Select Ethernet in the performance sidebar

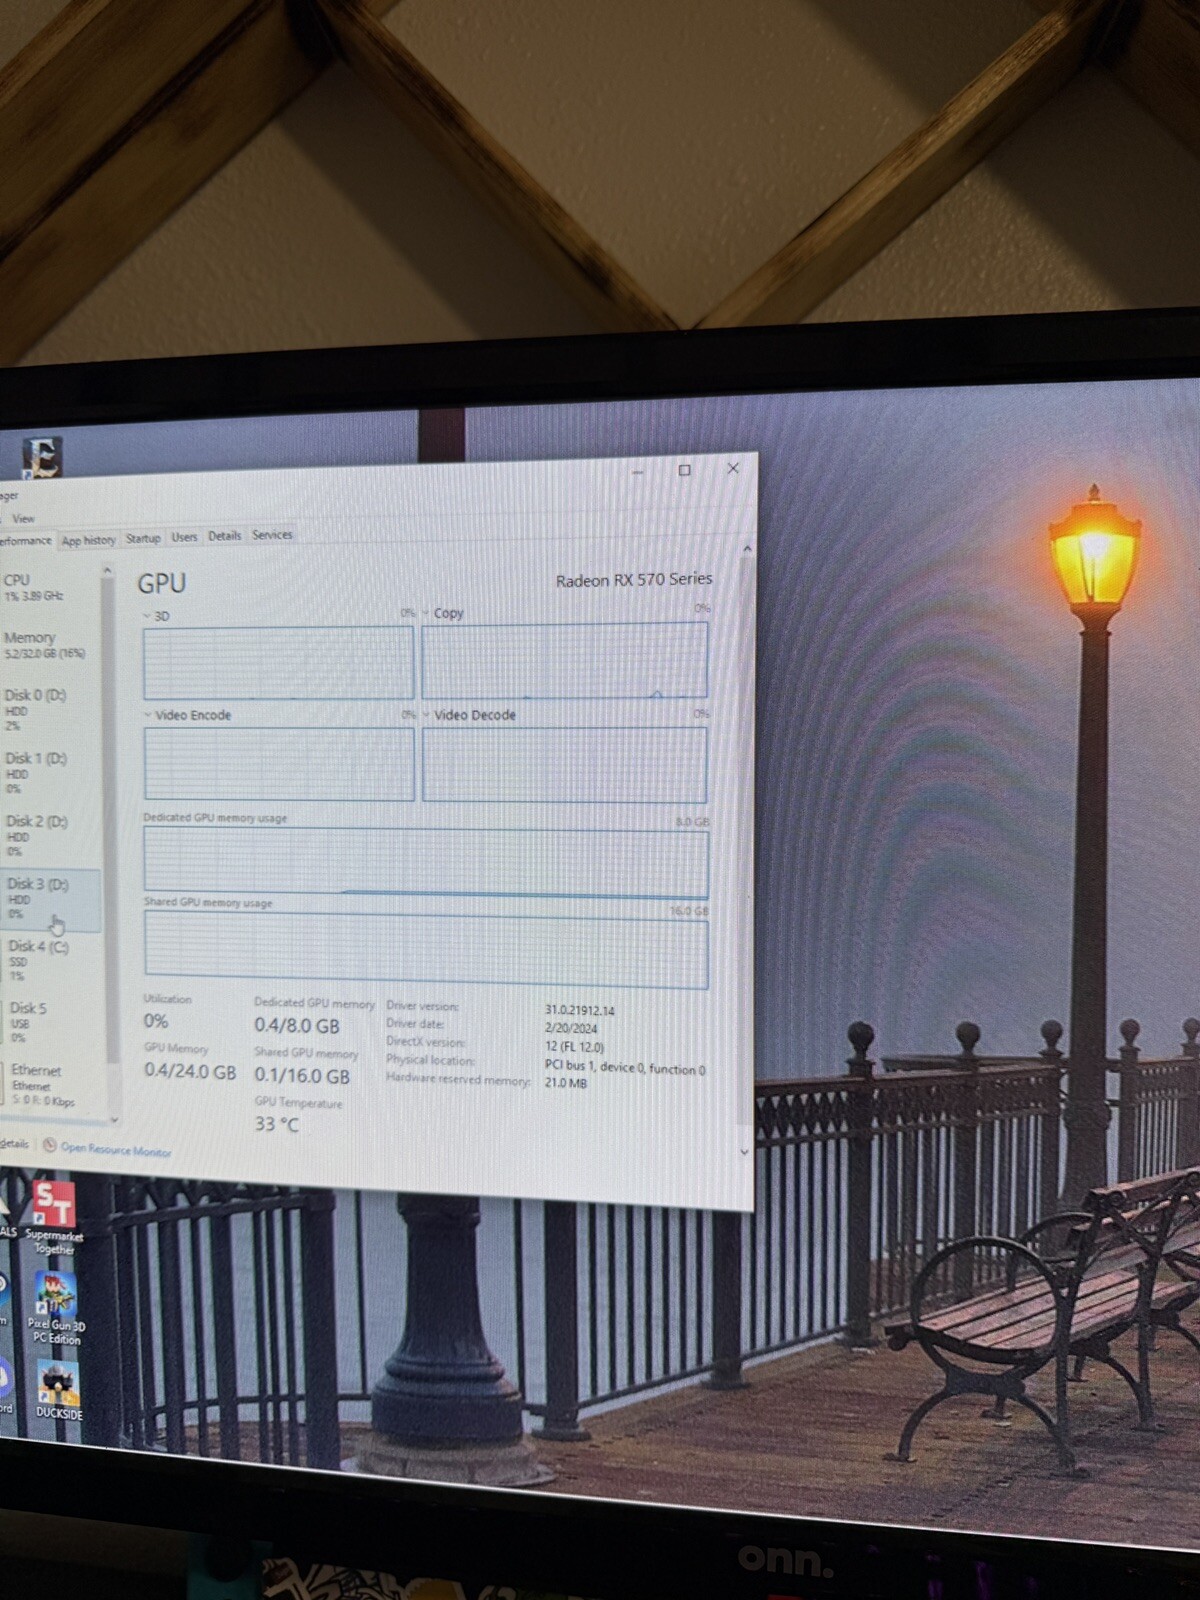(50, 1084)
